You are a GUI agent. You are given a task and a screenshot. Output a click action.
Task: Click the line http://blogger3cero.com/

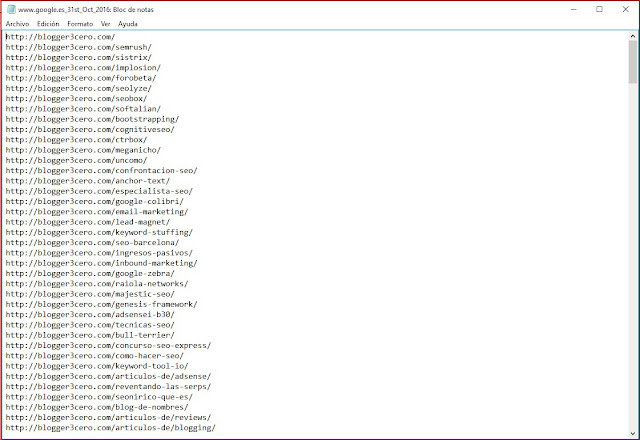pos(60,37)
